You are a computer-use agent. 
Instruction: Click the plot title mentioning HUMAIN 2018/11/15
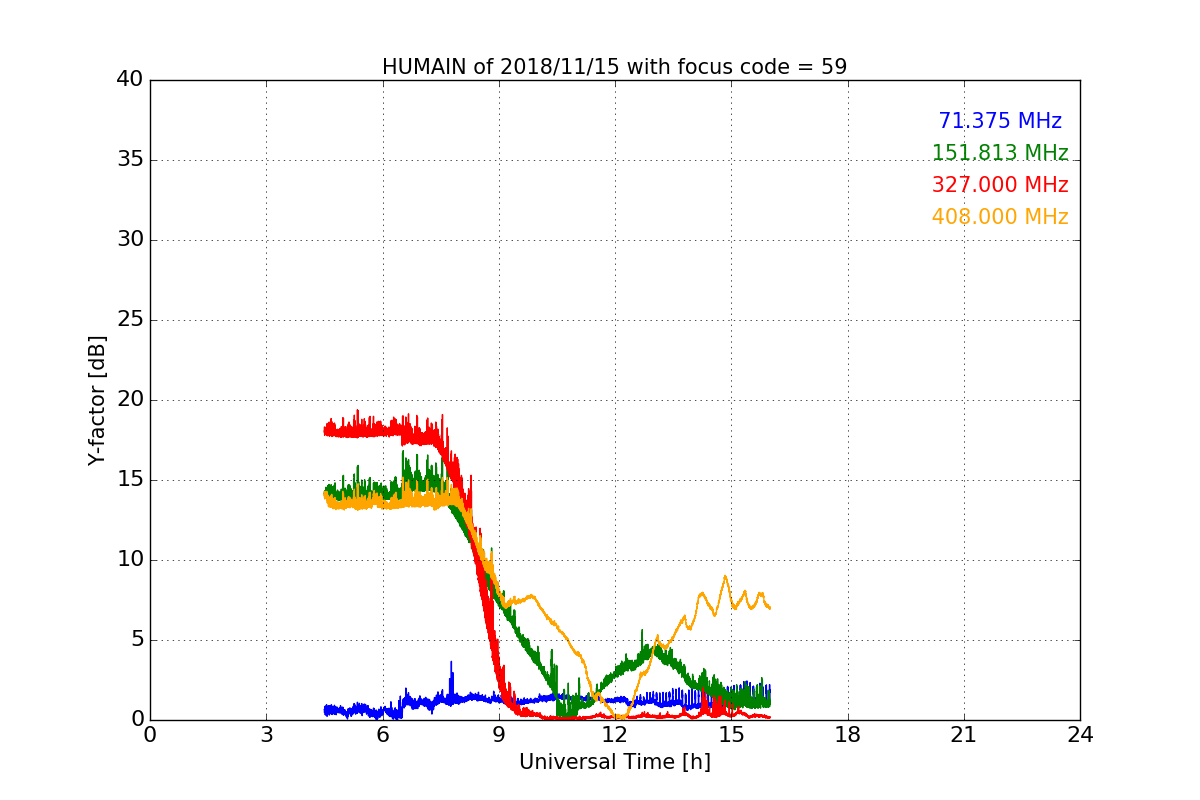point(614,67)
